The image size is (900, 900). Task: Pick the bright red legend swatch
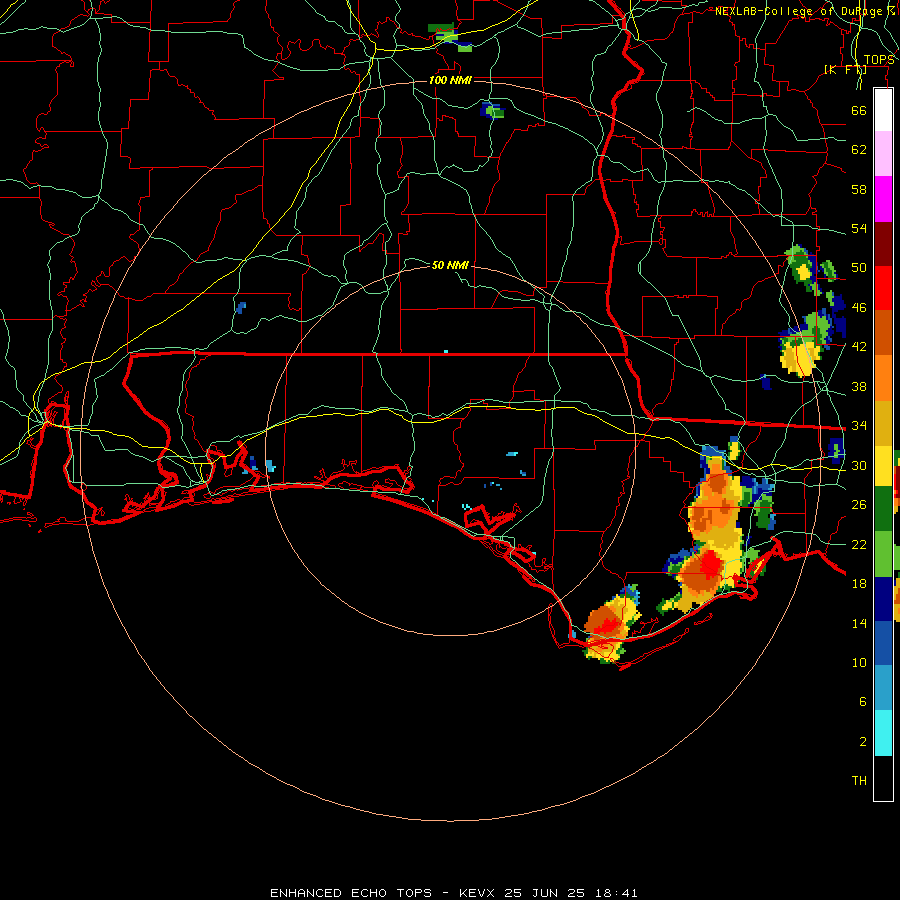click(x=883, y=288)
